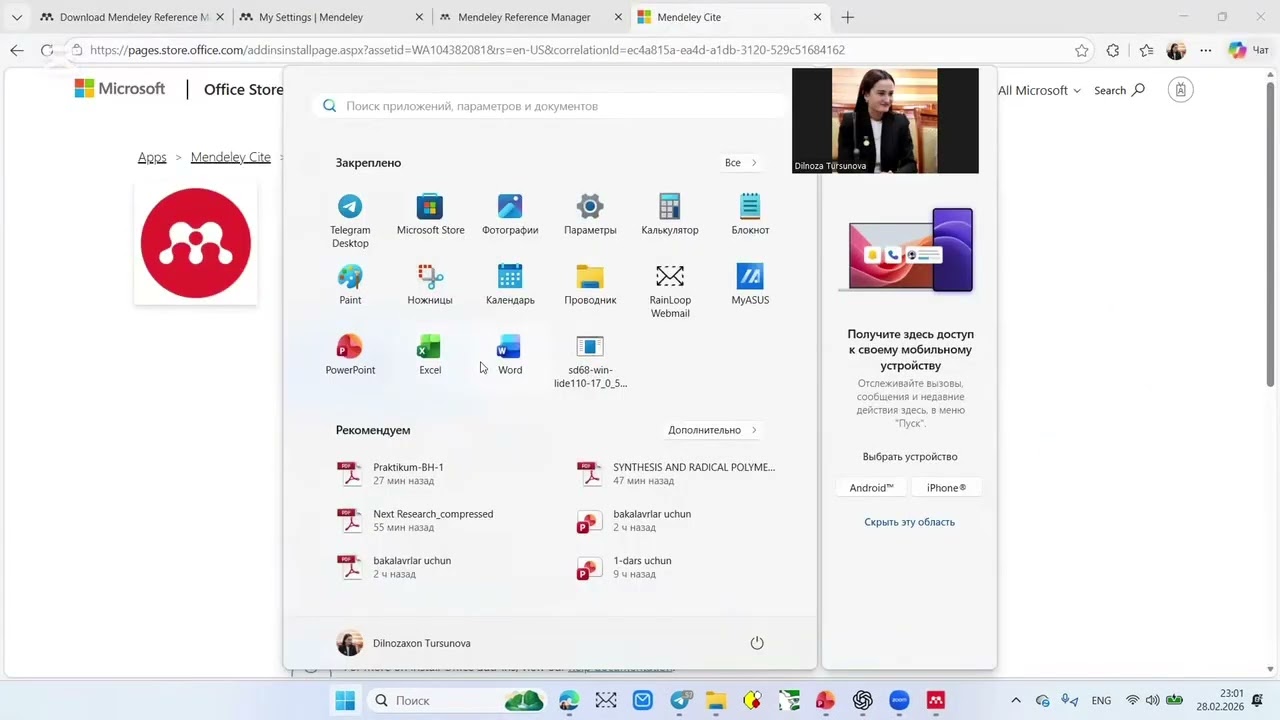
Task: Show hidden system tray icons chevron
Action: (x=1016, y=701)
